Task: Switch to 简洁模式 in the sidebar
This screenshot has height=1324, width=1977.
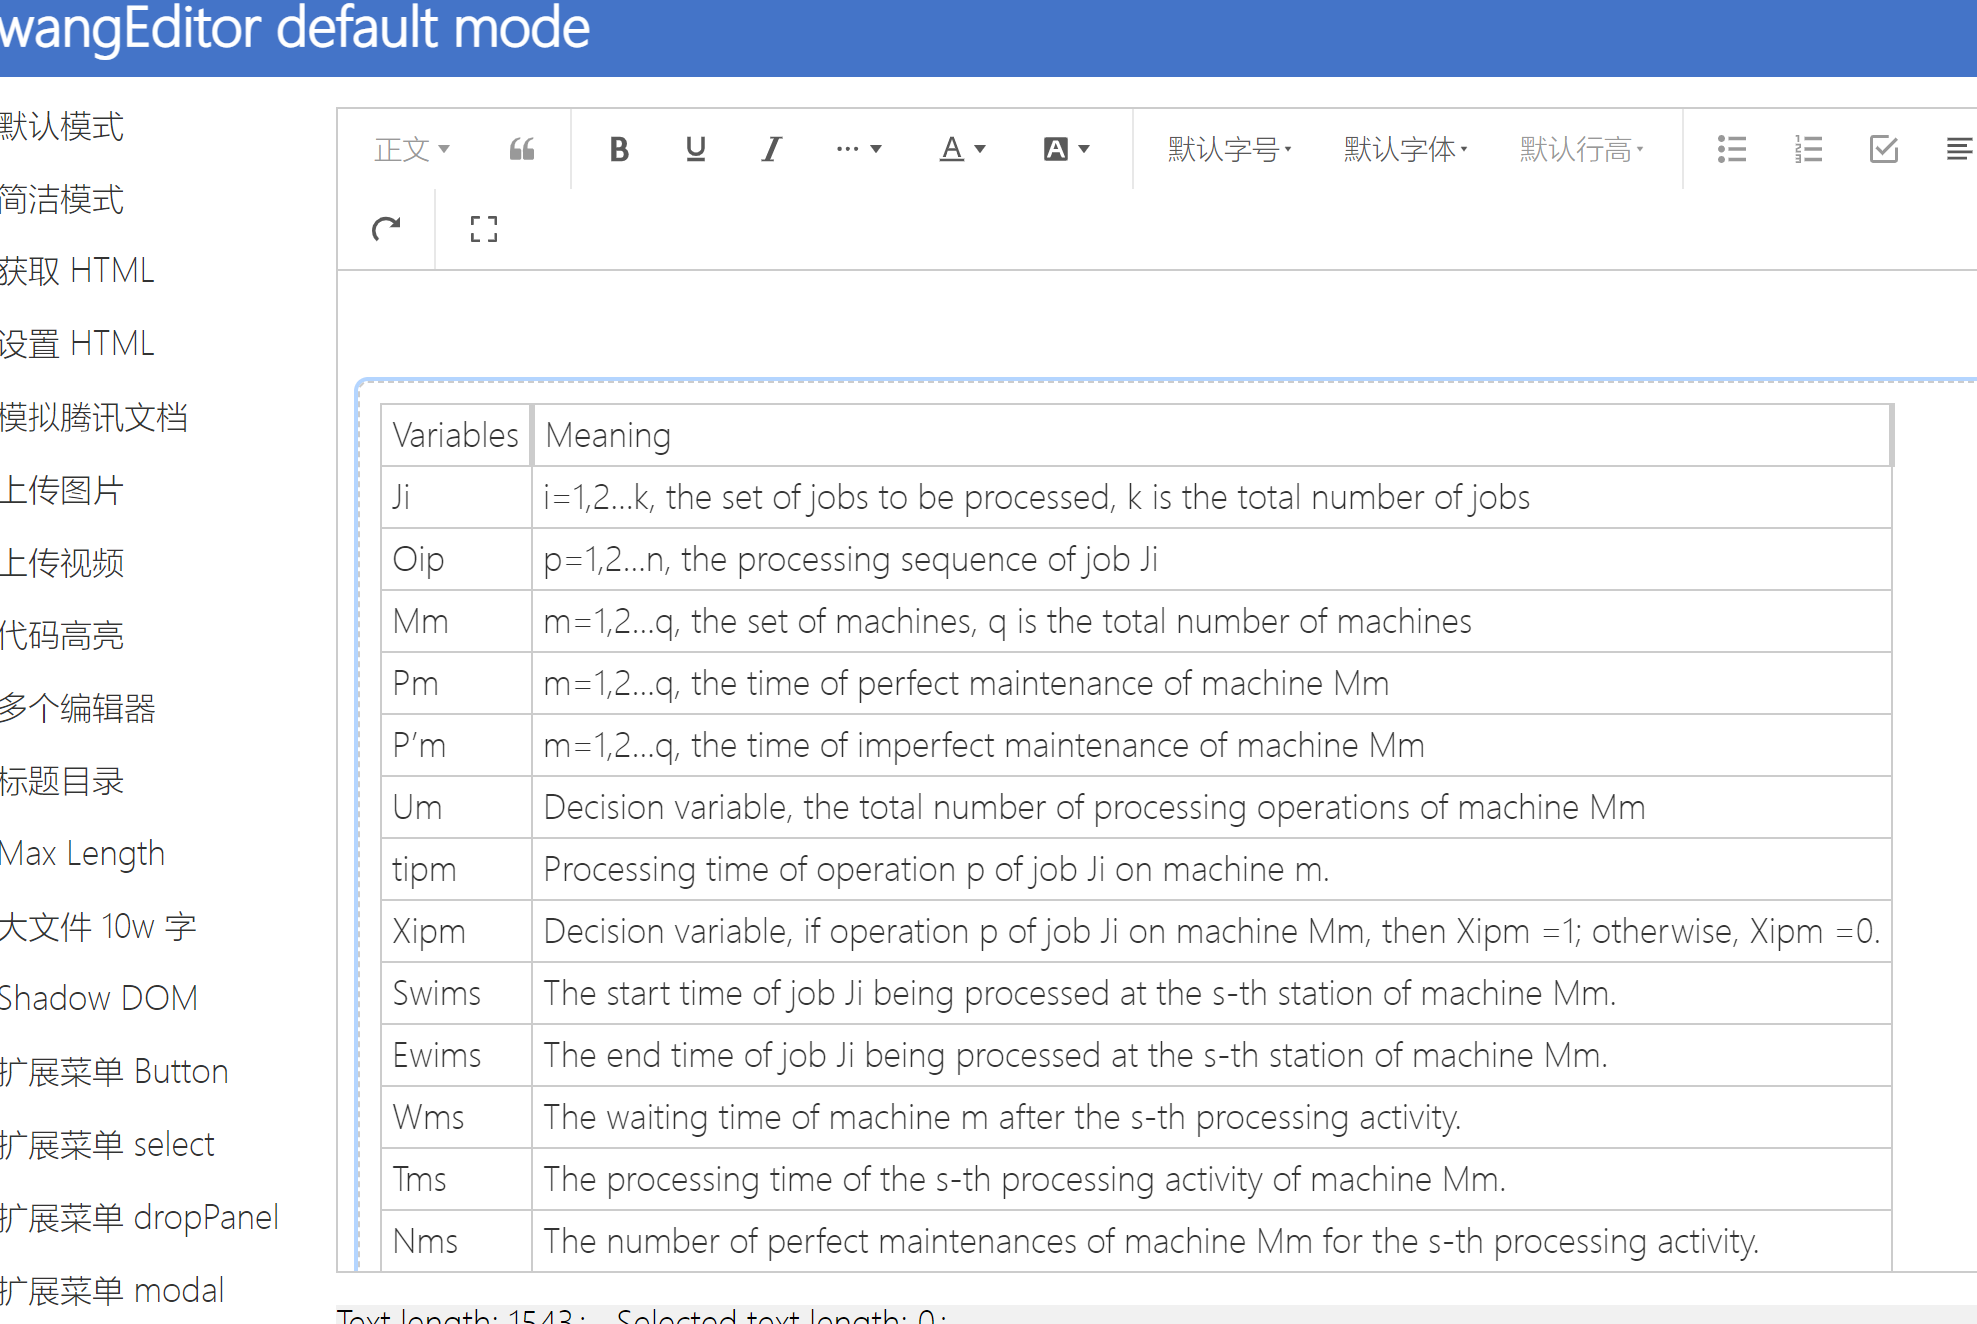Action: (x=61, y=200)
